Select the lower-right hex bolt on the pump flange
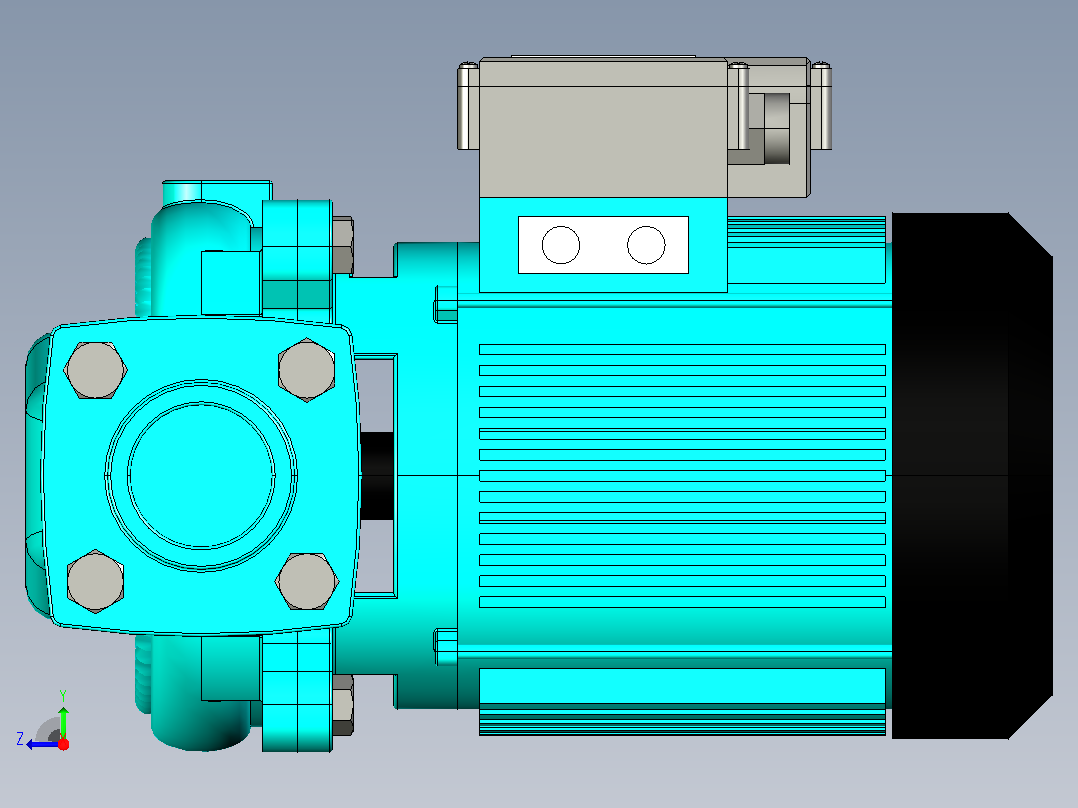The image size is (1078, 808). (307, 581)
